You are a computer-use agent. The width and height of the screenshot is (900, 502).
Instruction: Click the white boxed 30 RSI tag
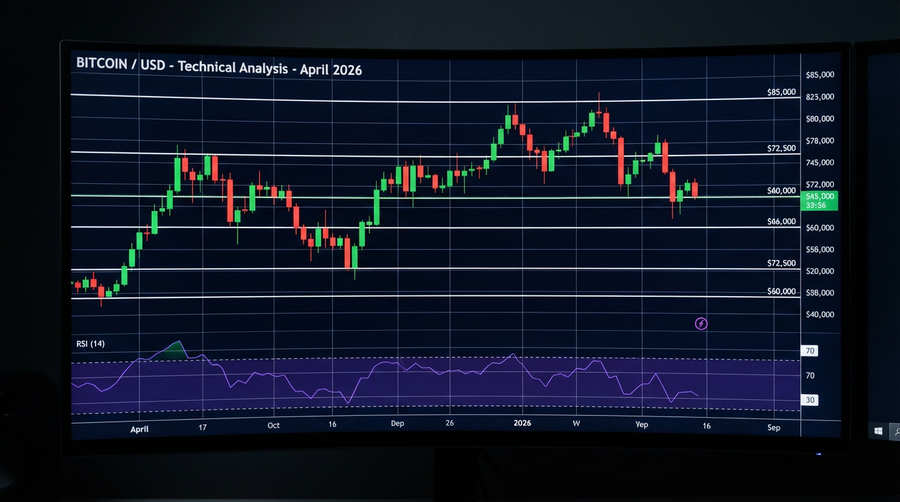[809, 400]
